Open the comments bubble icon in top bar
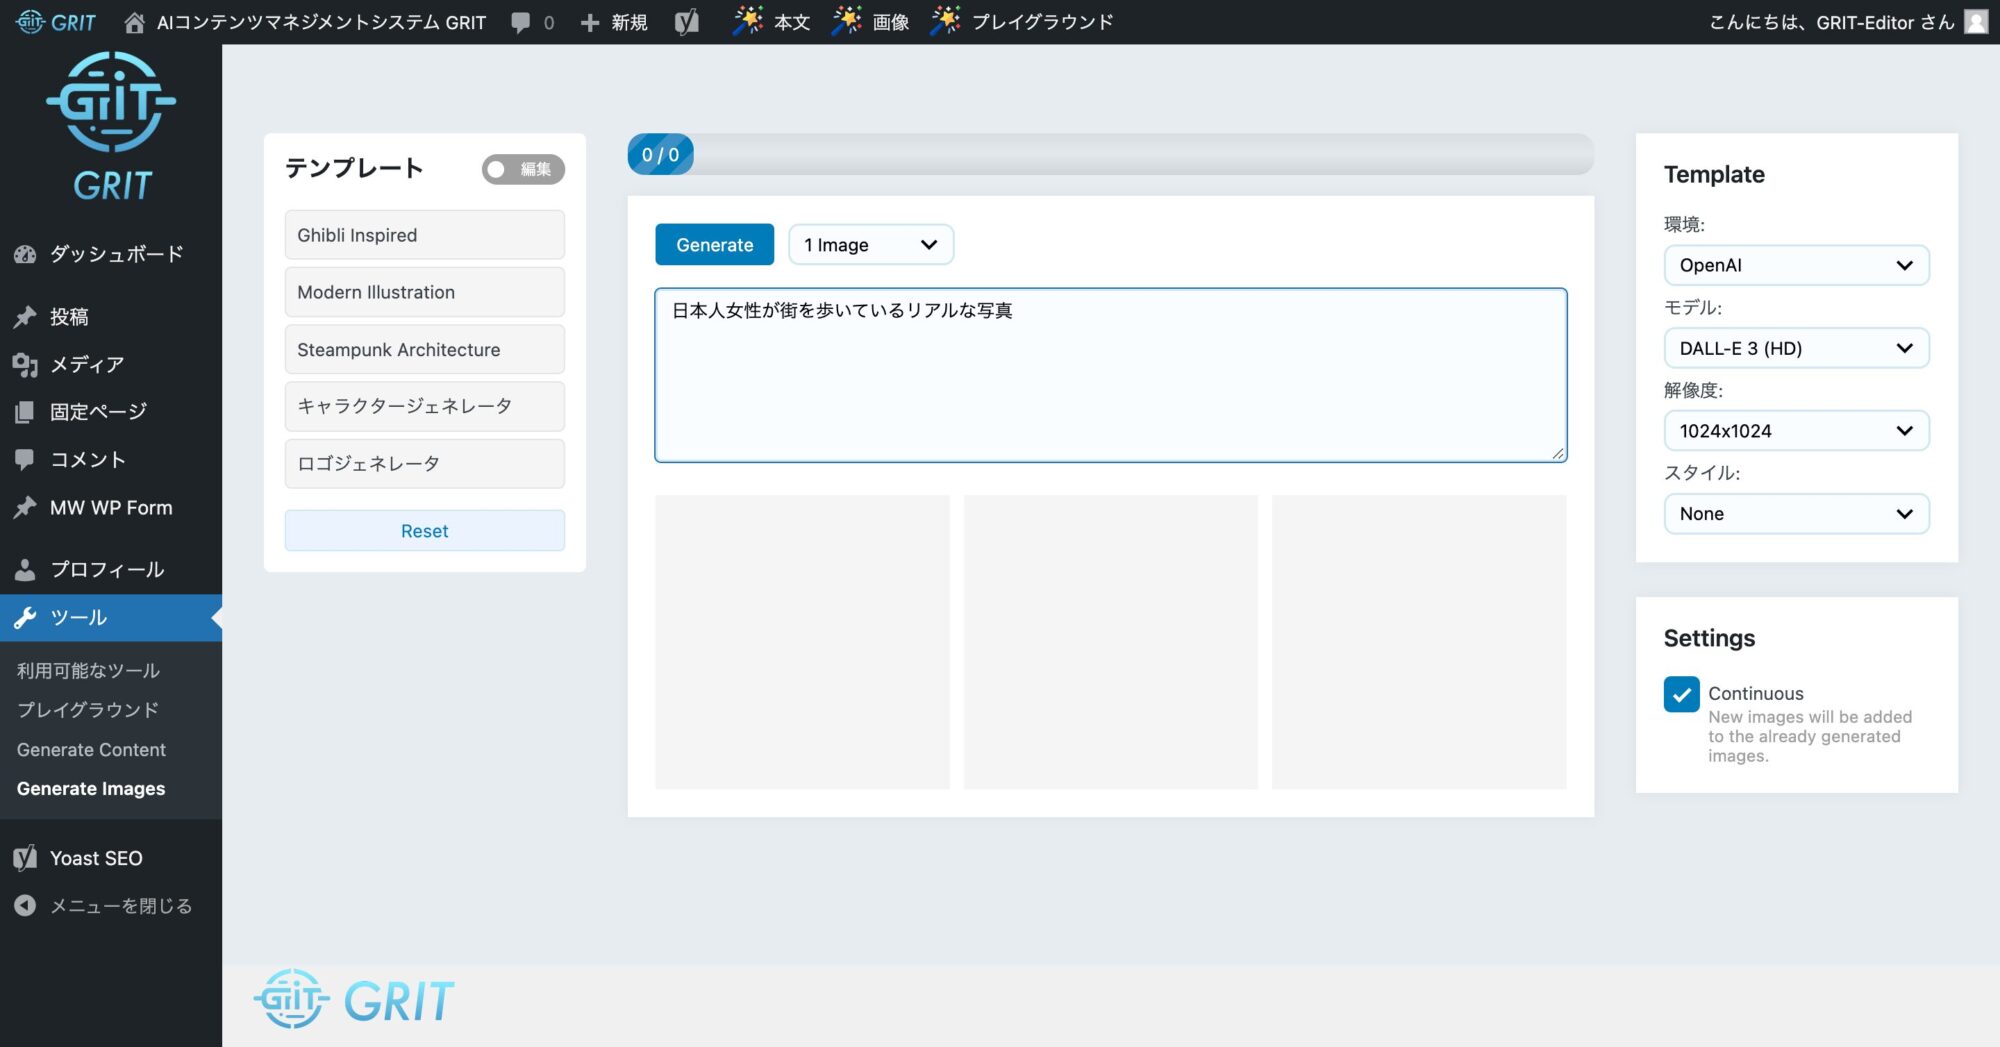2000x1047 pixels. click(x=521, y=22)
